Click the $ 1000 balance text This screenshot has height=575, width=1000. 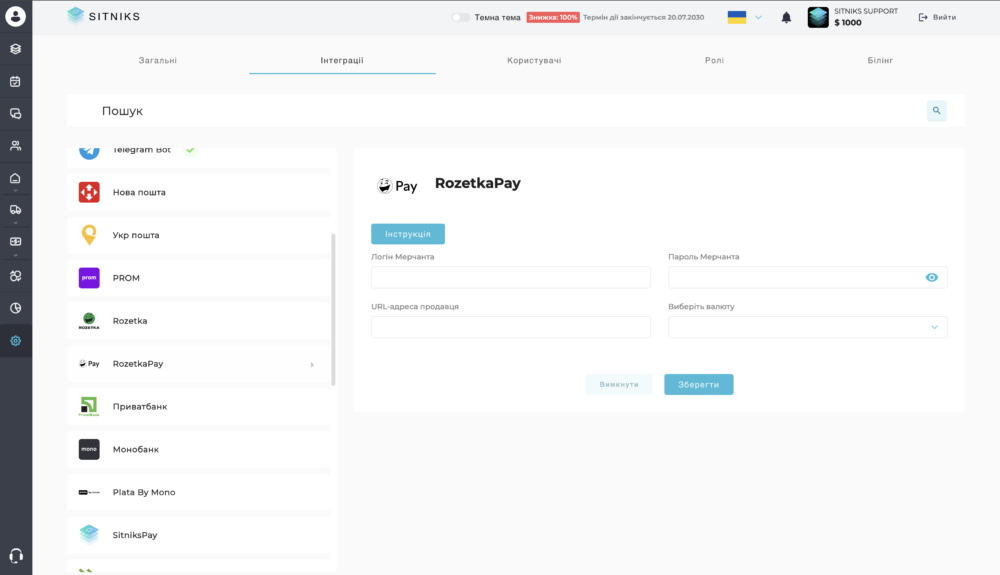coord(848,23)
